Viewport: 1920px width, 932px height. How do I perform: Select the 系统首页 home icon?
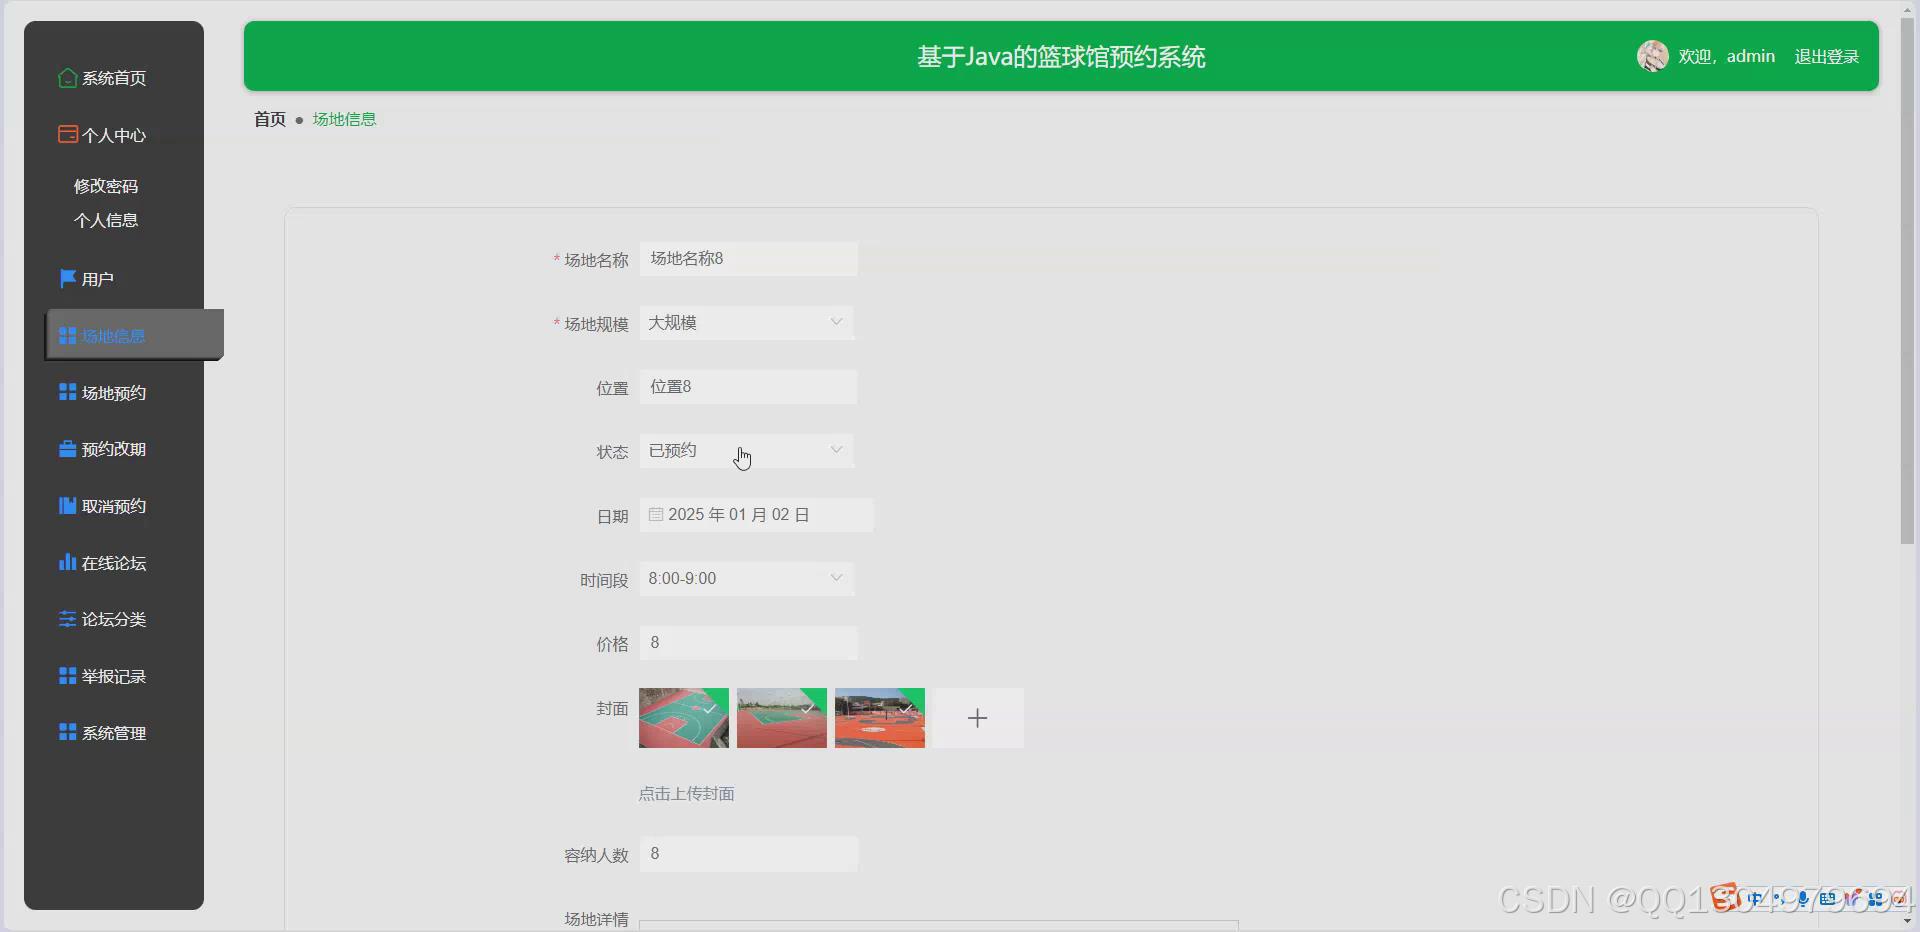click(67, 78)
